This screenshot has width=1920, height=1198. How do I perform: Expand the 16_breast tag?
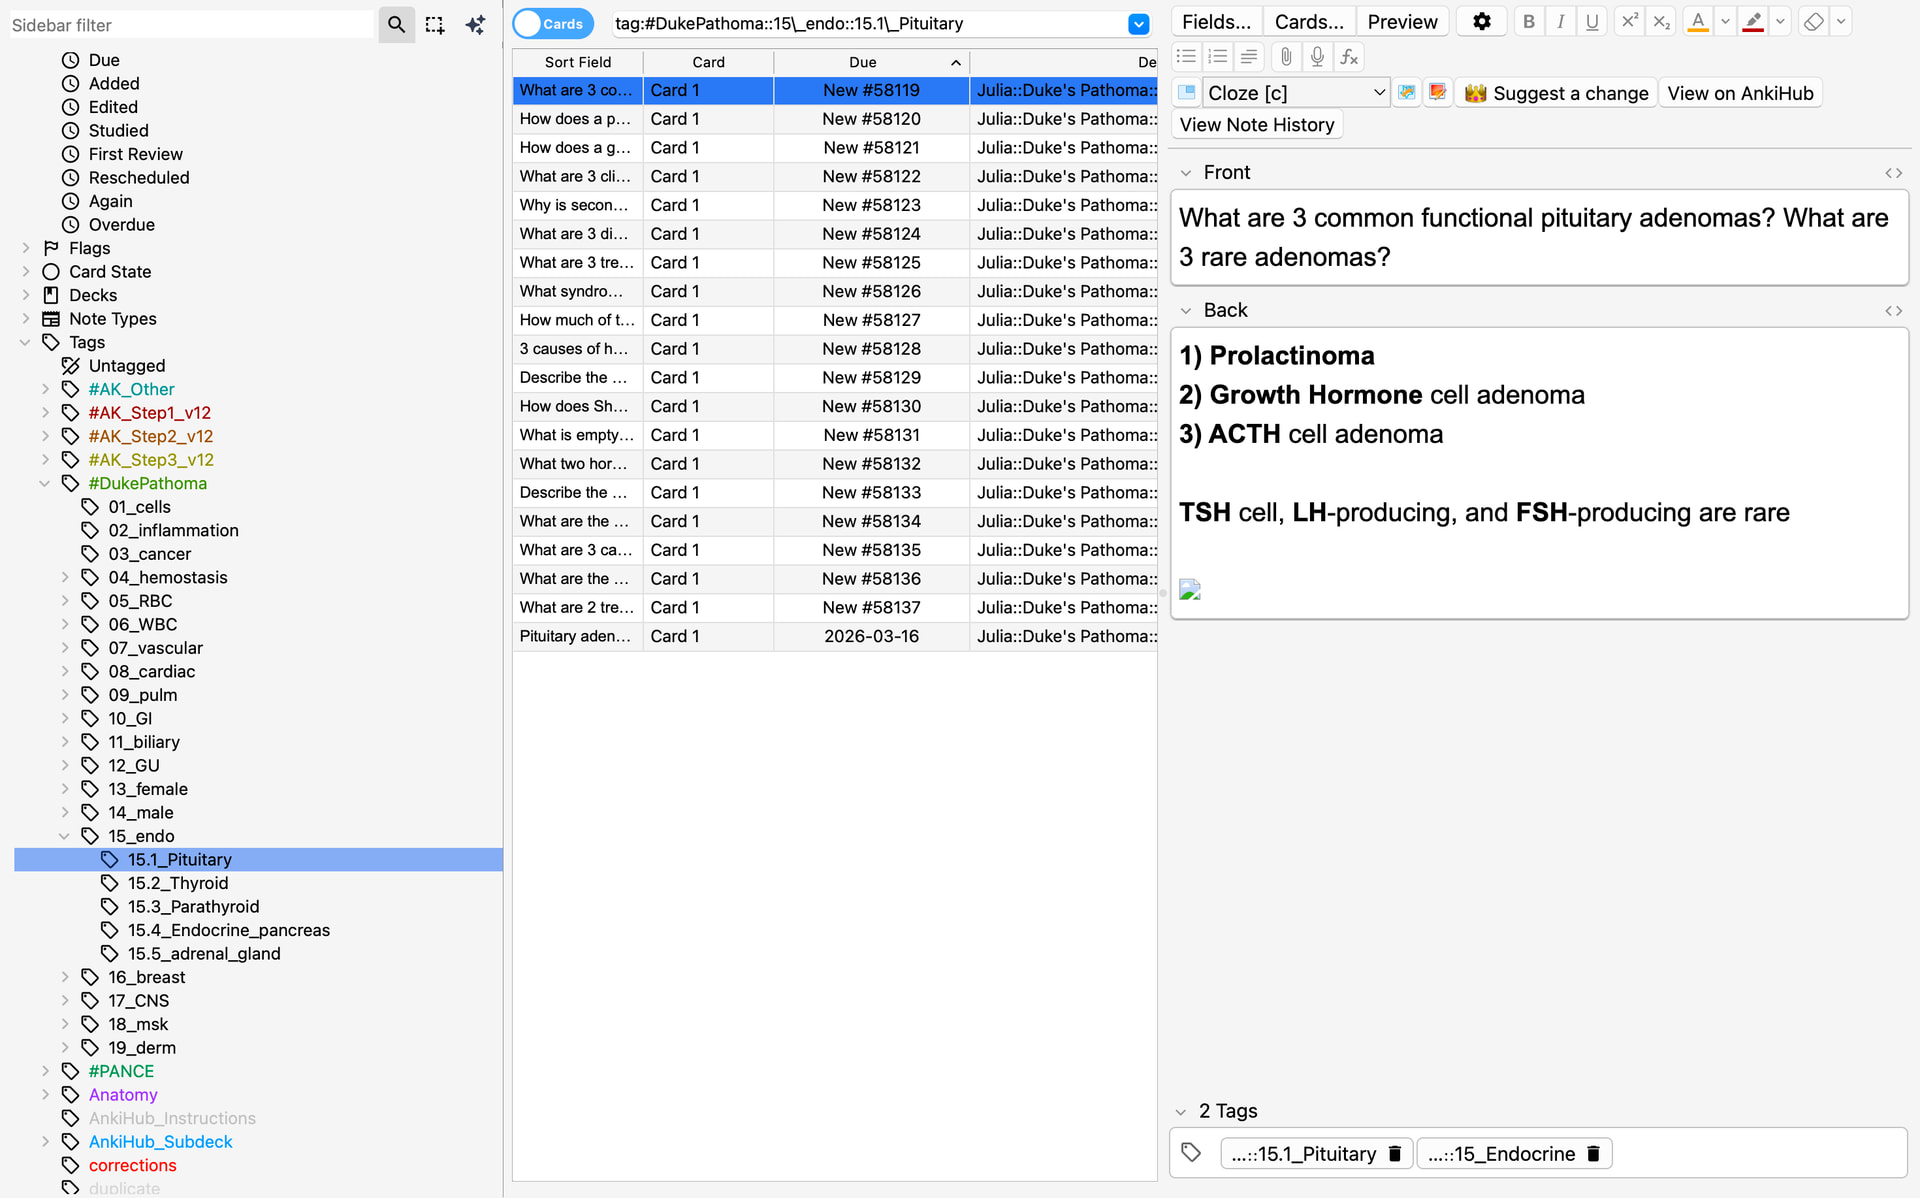65,977
